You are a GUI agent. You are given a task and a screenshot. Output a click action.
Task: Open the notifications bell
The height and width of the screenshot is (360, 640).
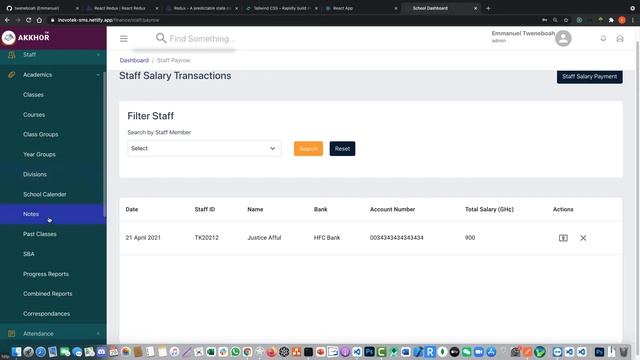point(603,38)
